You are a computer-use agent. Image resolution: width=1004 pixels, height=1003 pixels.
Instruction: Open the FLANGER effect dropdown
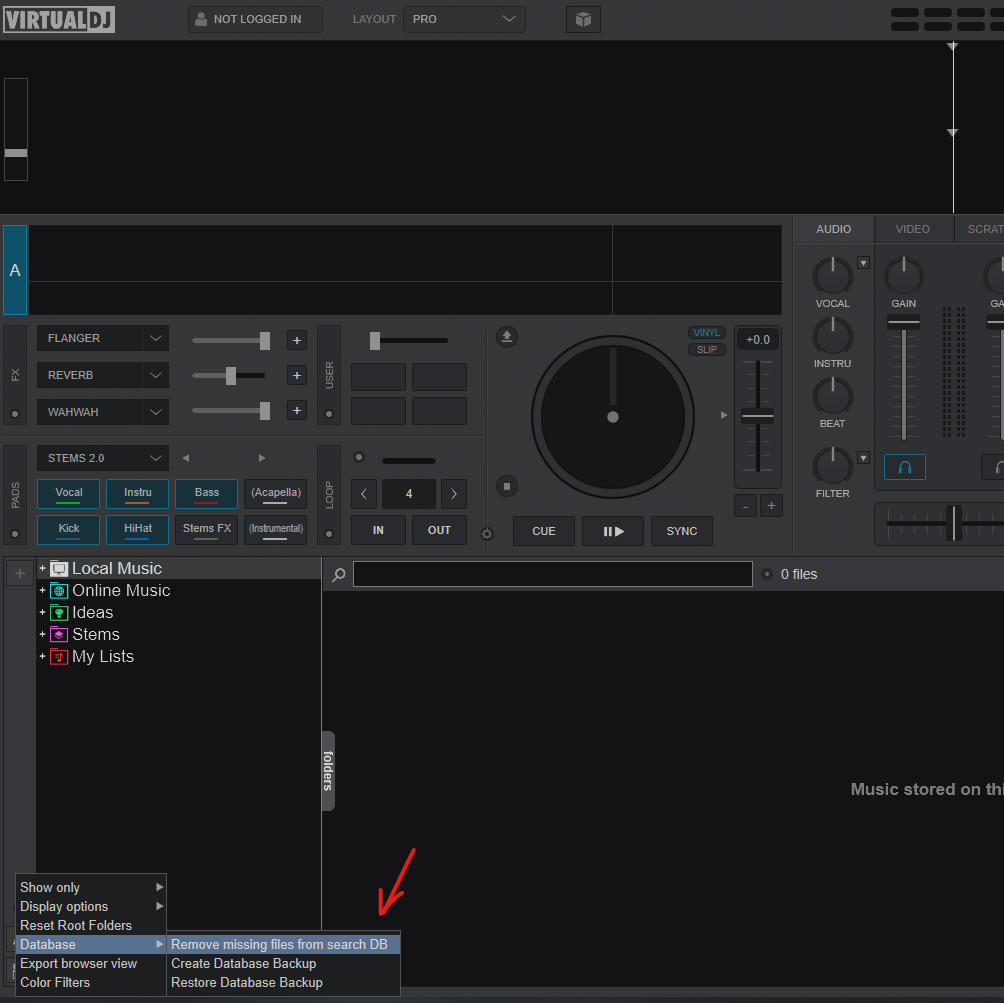click(x=103, y=338)
